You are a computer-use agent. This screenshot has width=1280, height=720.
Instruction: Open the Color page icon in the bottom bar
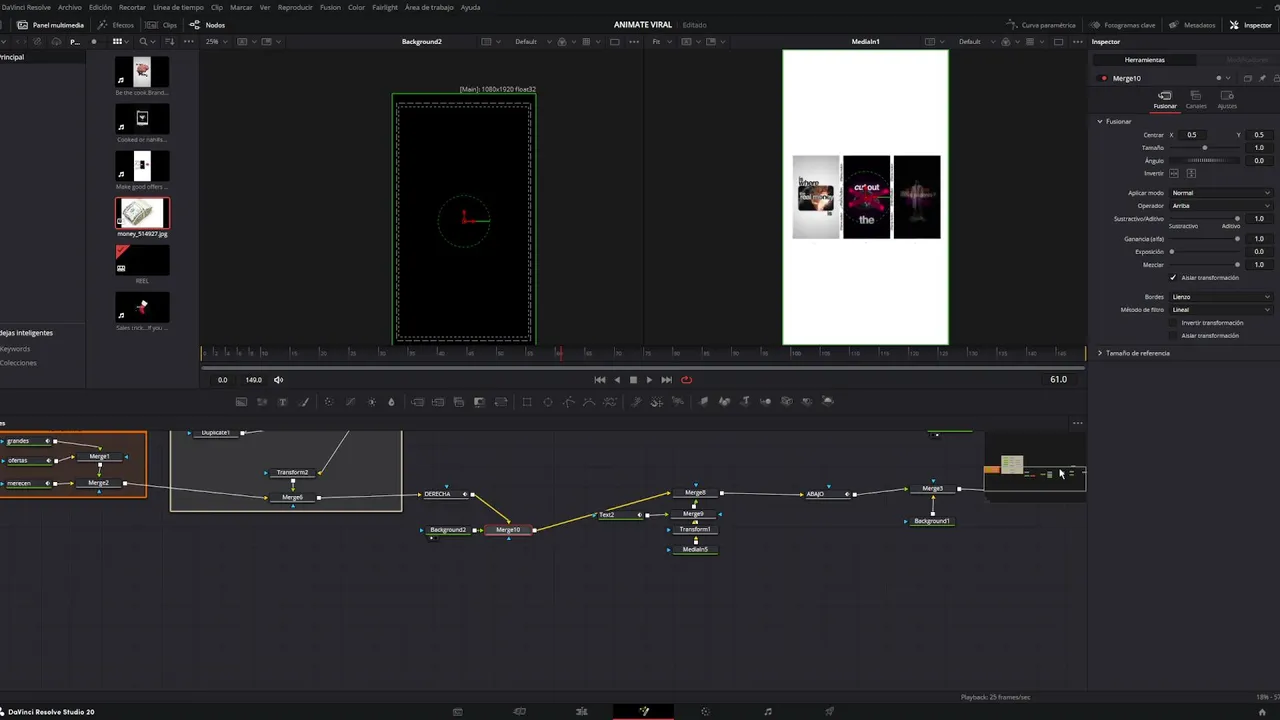[x=706, y=712]
